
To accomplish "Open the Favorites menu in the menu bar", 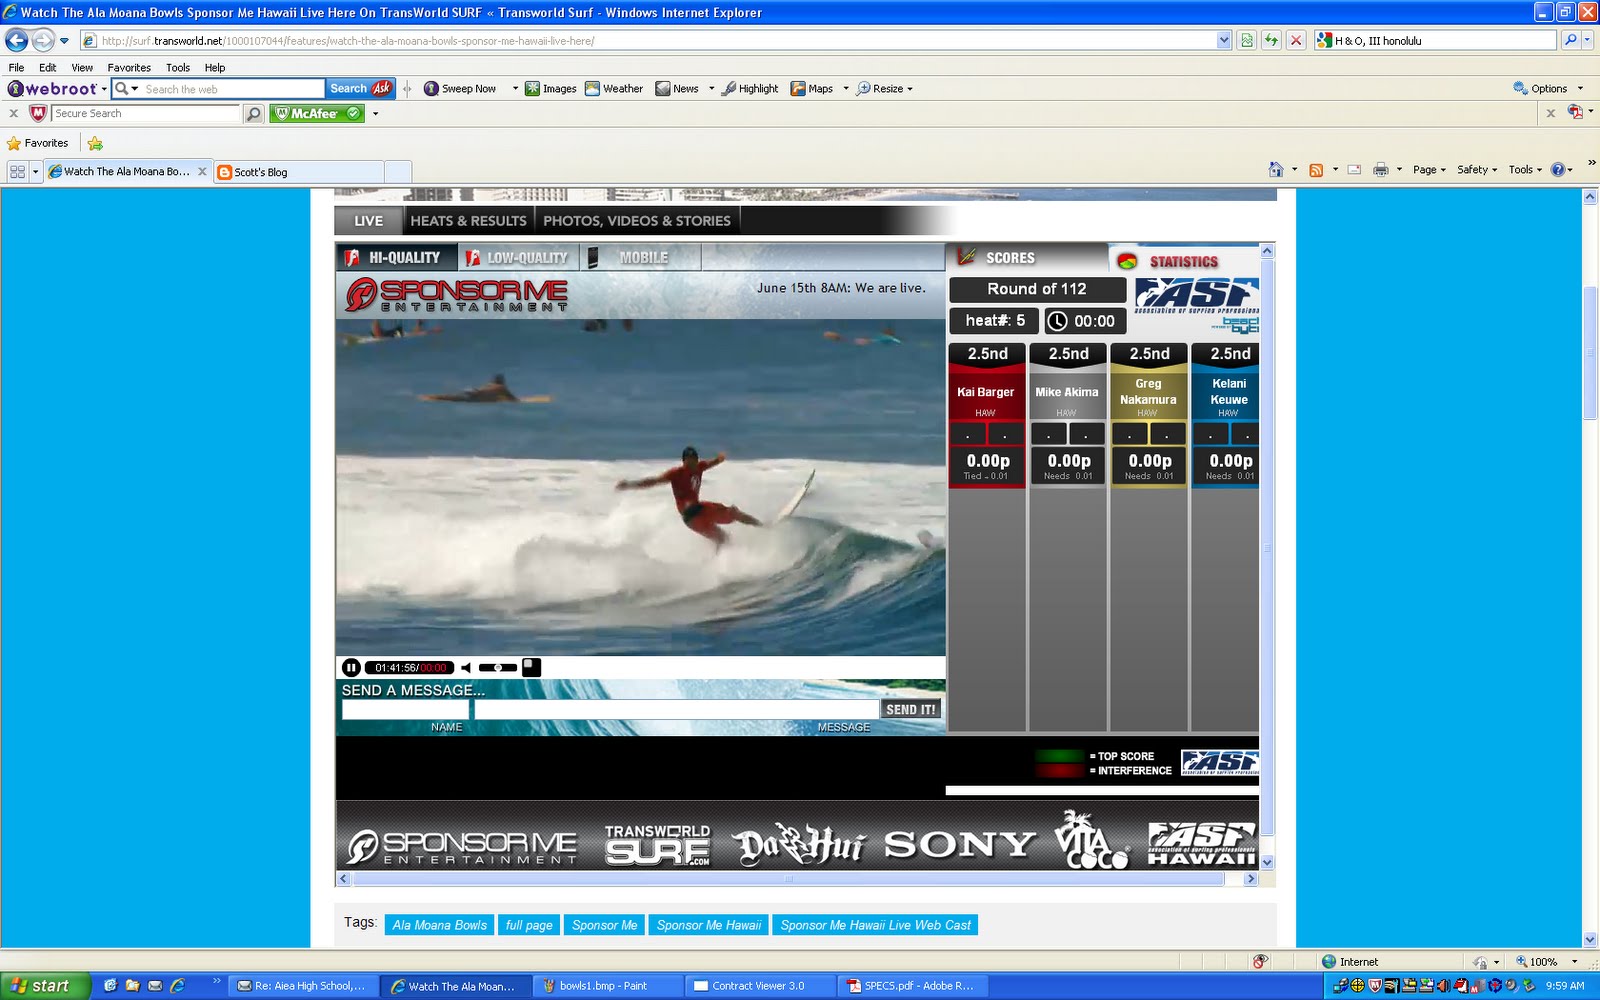I will tap(129, 67).
